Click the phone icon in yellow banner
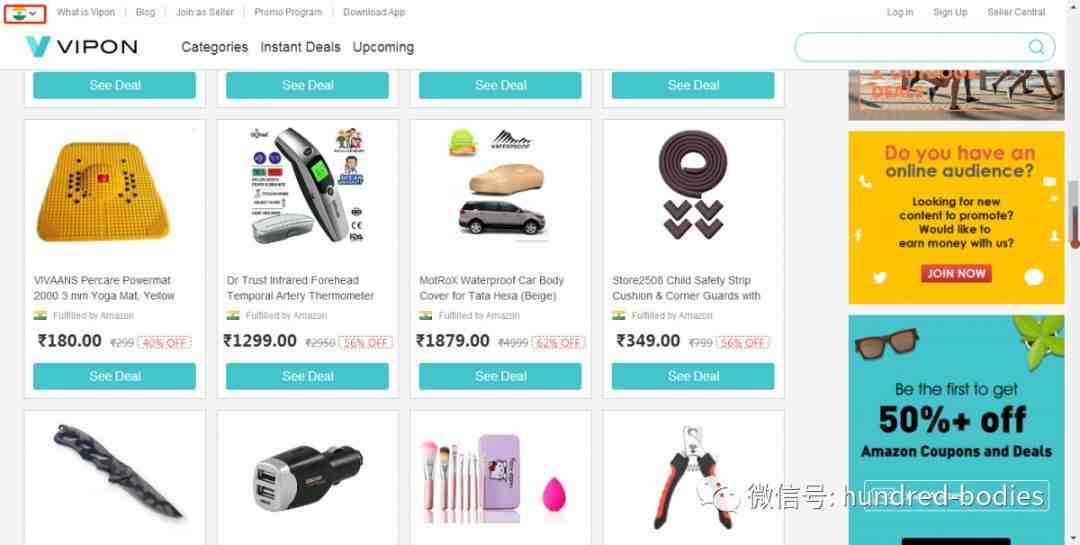 pyautogui.click(x=865, y=182)
